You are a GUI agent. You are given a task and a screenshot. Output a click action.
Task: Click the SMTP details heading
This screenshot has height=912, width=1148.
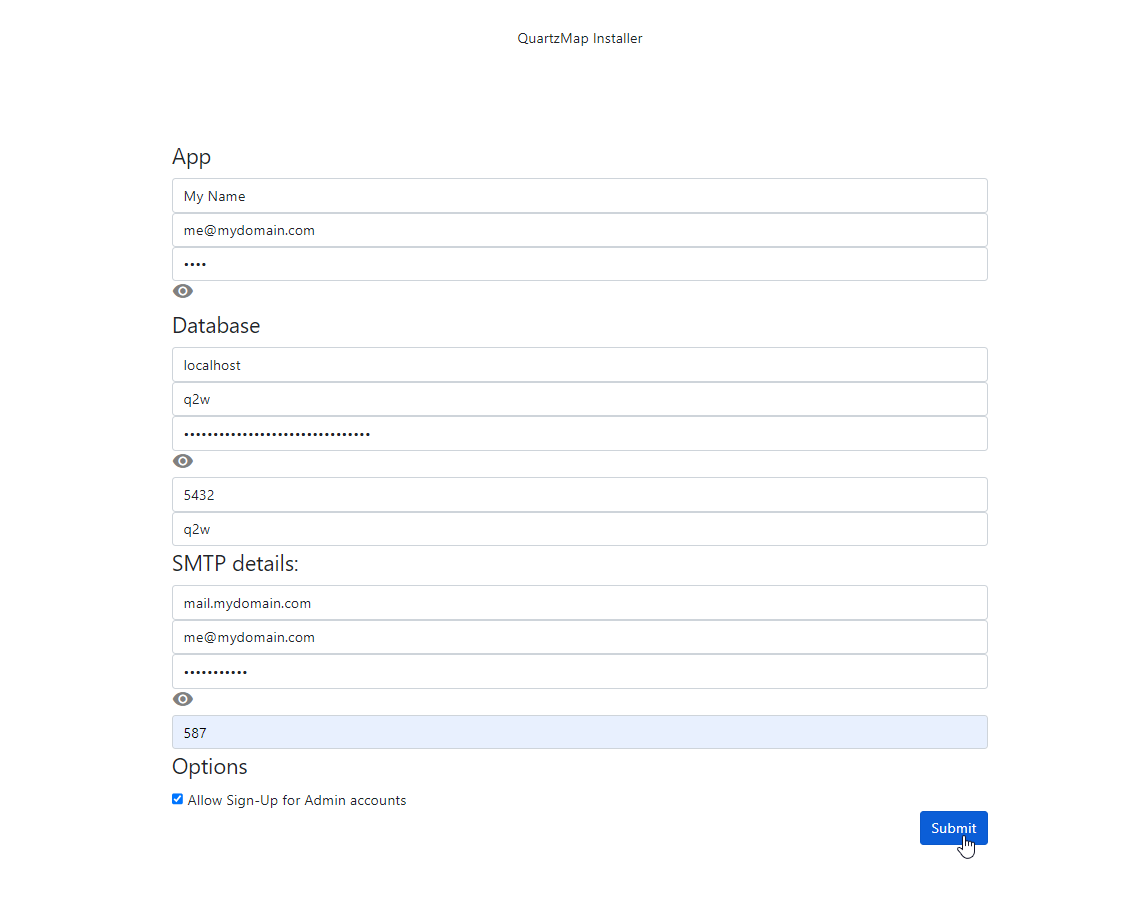coord(235,564)
